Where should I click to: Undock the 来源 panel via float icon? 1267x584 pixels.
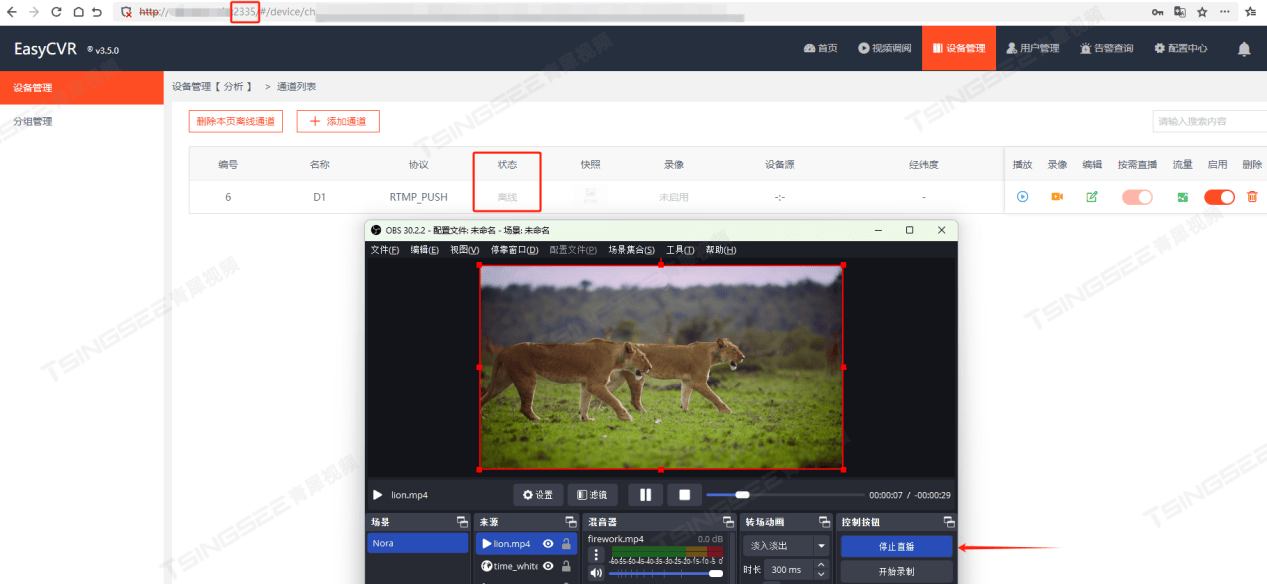tap(570, 522)
